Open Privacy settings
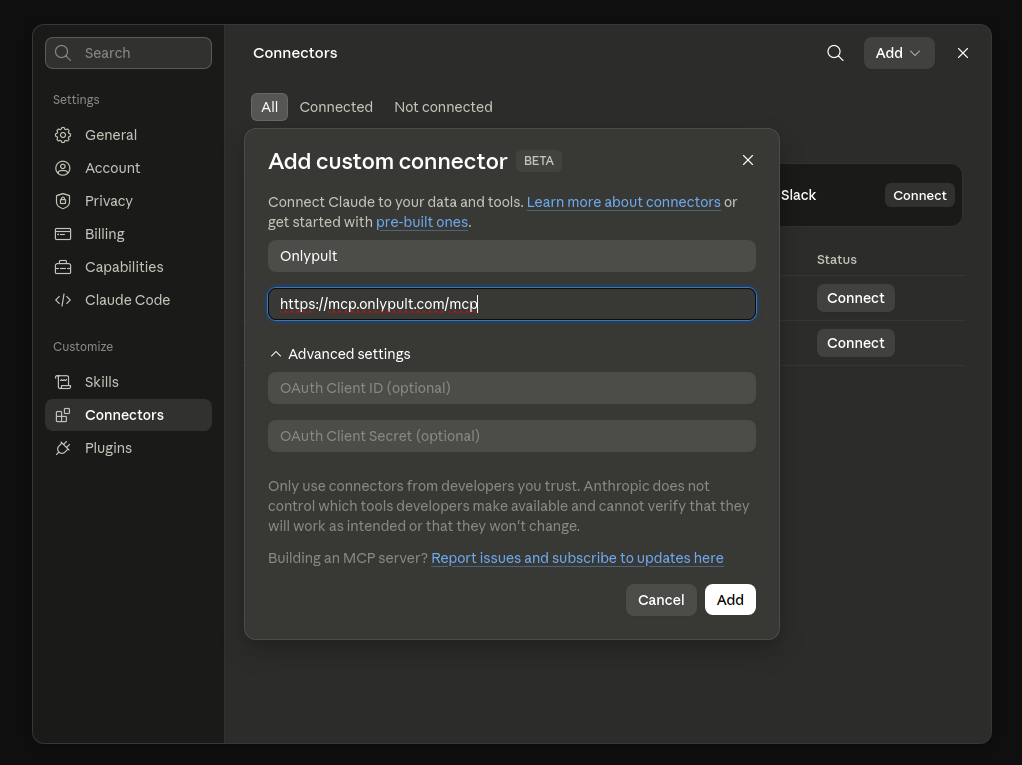The image size is (1022, 765). click(x=128, y=201)
